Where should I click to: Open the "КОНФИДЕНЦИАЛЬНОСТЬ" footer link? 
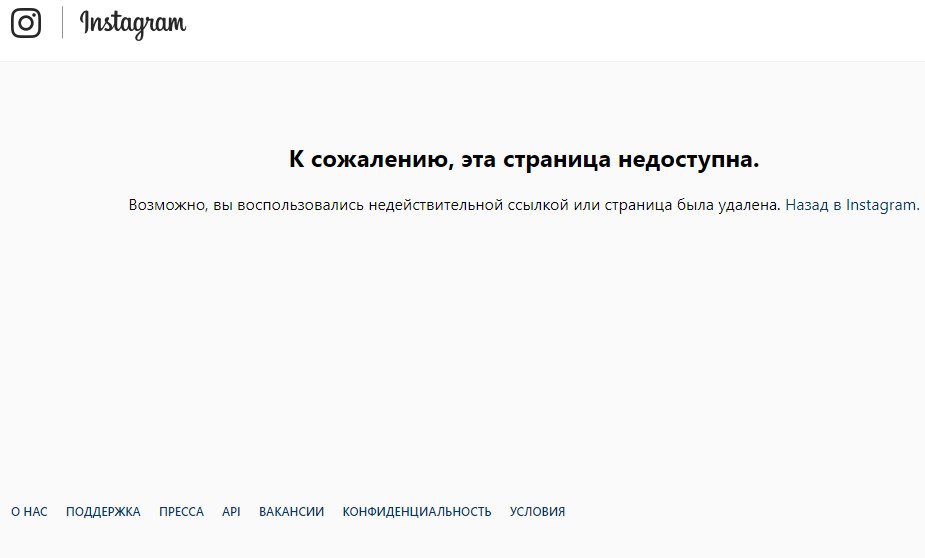click(x=417, y=511)
